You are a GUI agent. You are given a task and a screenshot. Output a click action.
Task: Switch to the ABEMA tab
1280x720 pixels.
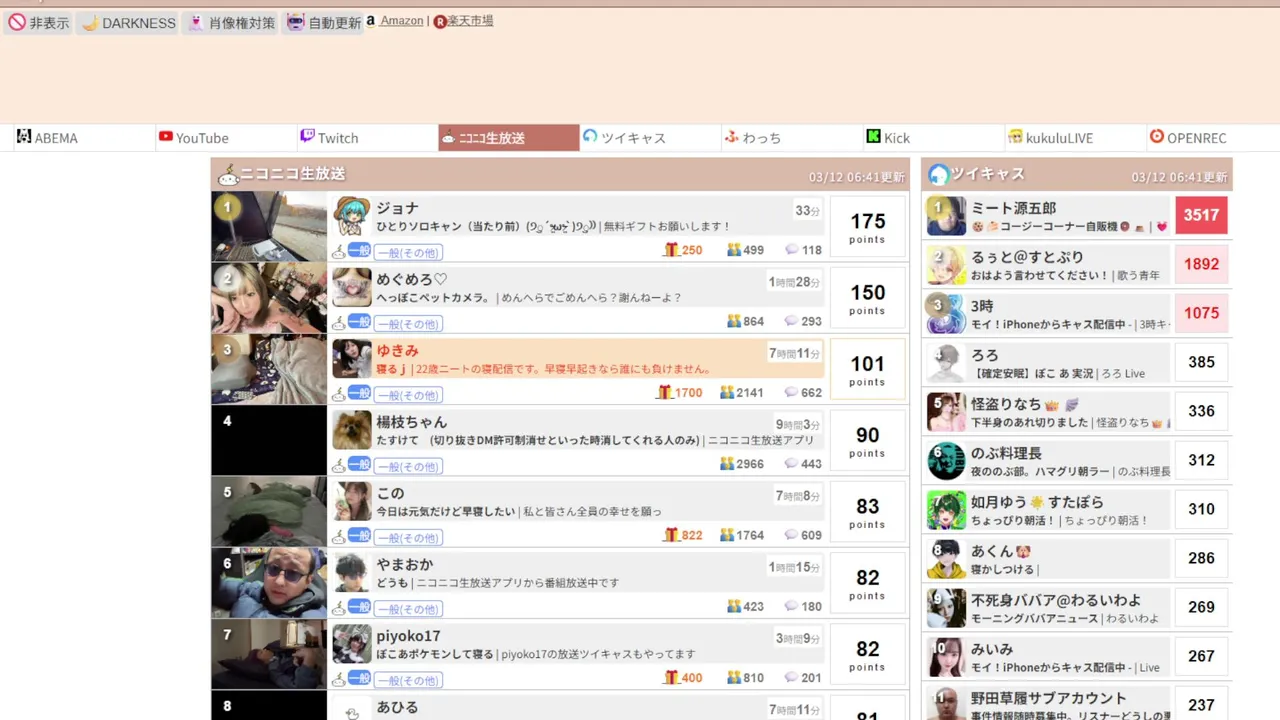pyautogui.click(x=85, y=138)
